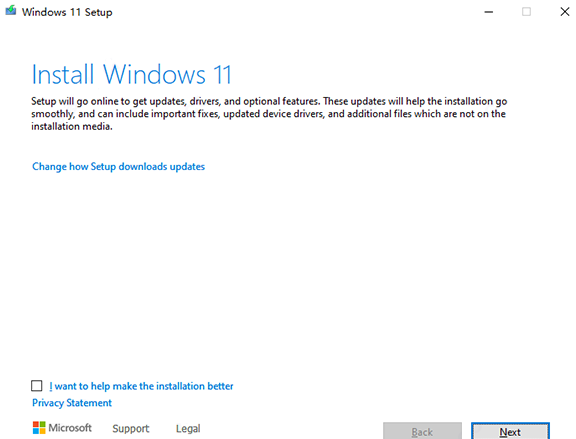Click the Windows 11 Setup title bar icon
The width and height of the screenshot is (576, 439).
tap(11, 11)
